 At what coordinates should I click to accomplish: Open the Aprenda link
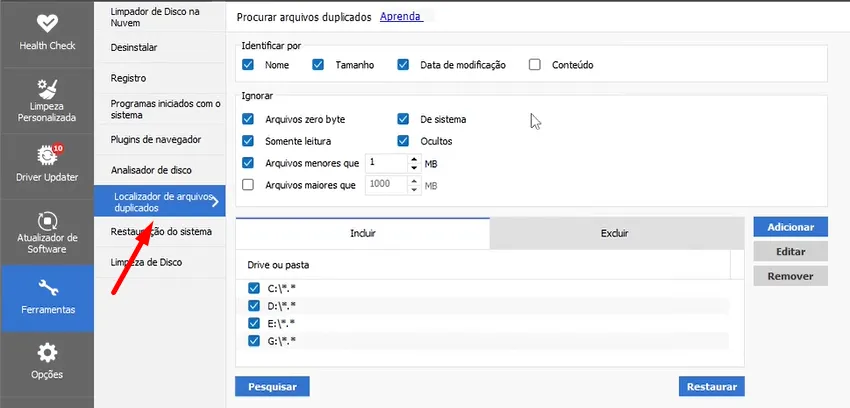click(400, 17)
